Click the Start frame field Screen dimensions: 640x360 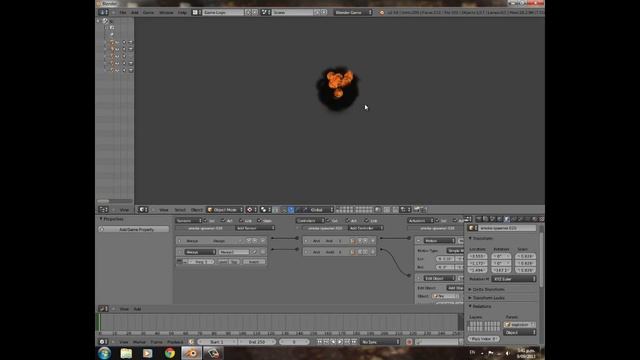tap(217, 342)
